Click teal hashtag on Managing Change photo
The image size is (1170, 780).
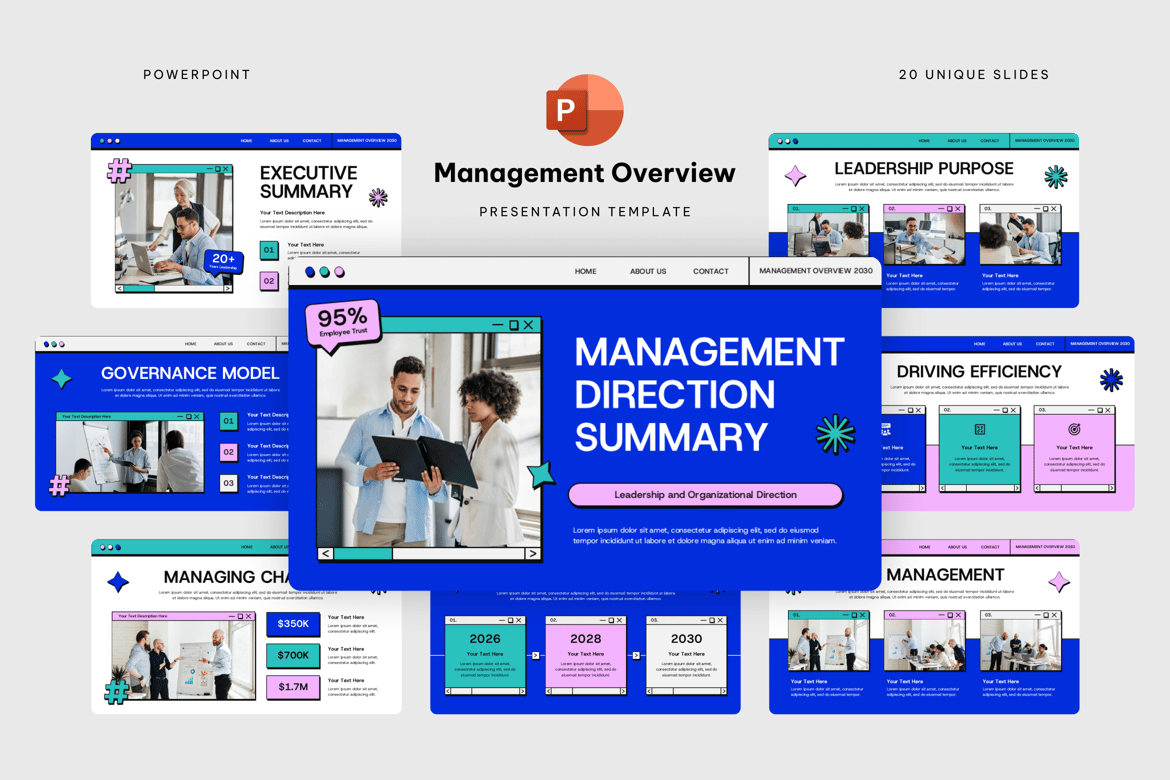pos(116,692)
